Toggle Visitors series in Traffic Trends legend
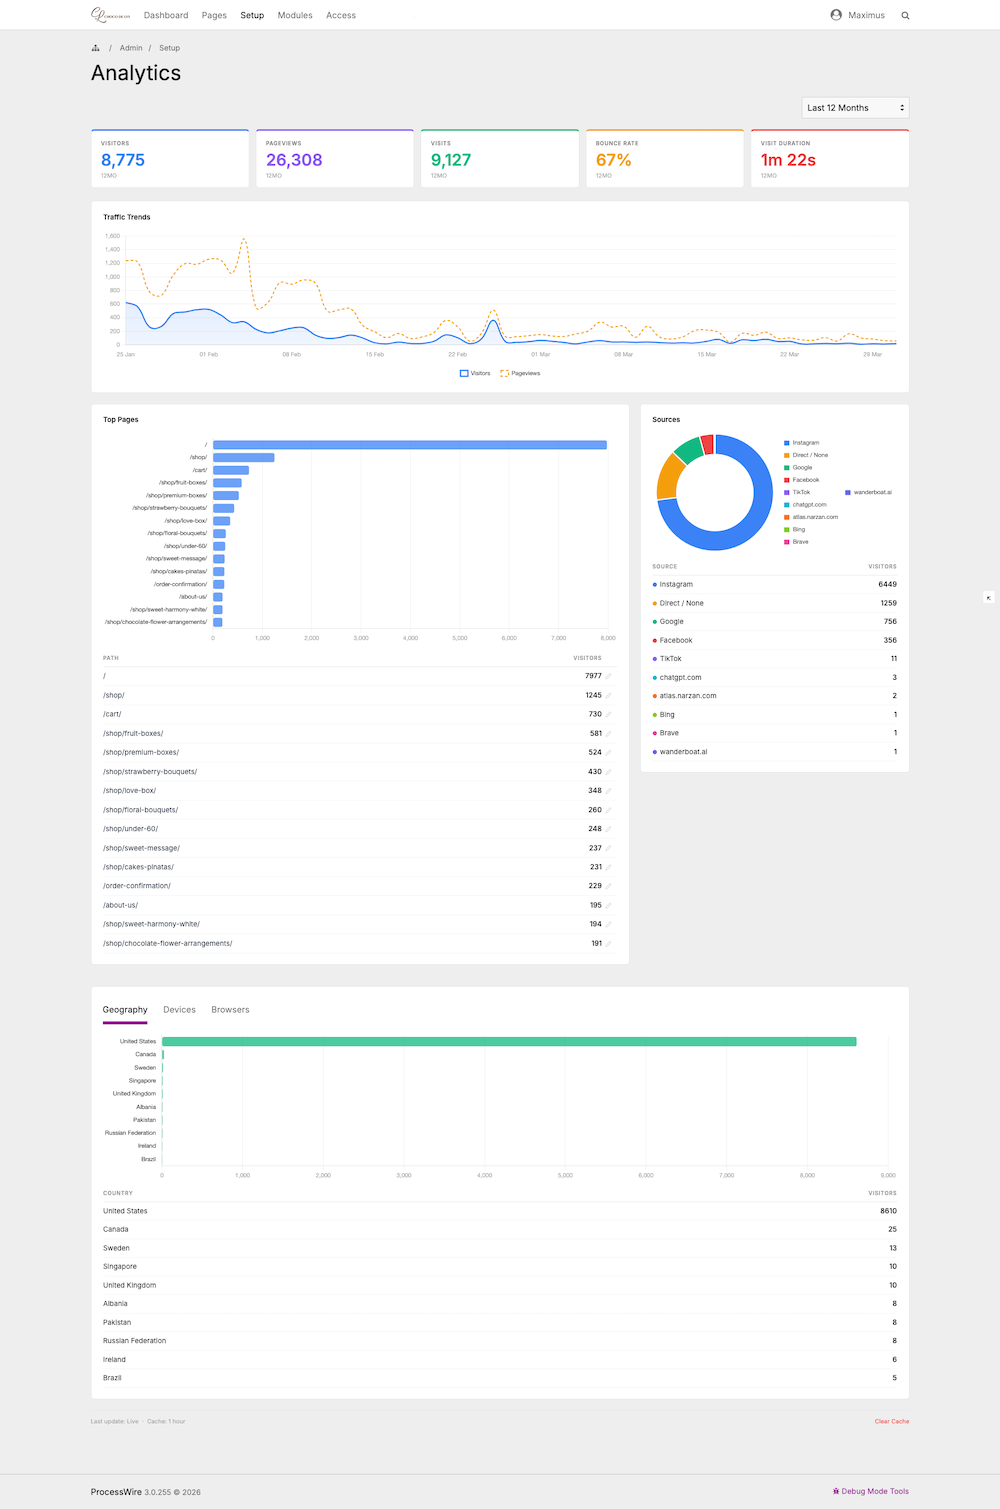The width and height of the screenshot is (1000, 1509). point(475,373)
